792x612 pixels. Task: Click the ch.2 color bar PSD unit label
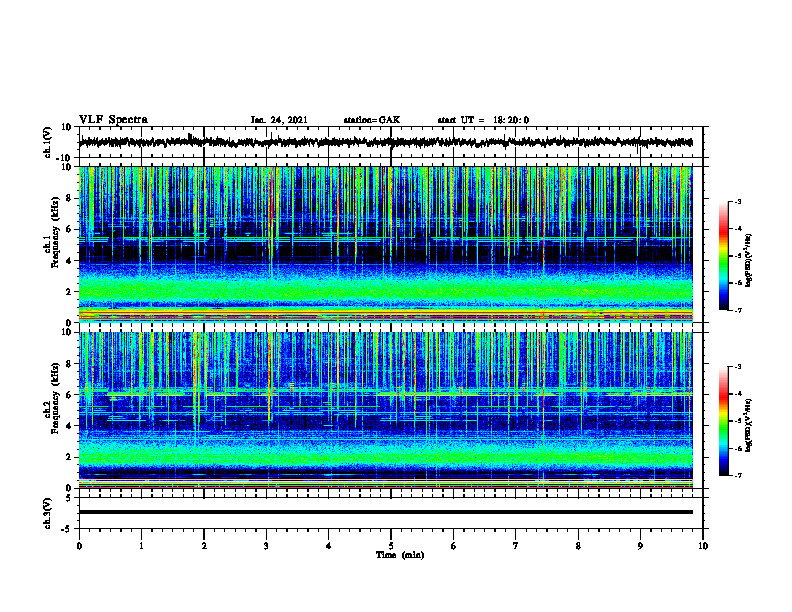point(749,425)
